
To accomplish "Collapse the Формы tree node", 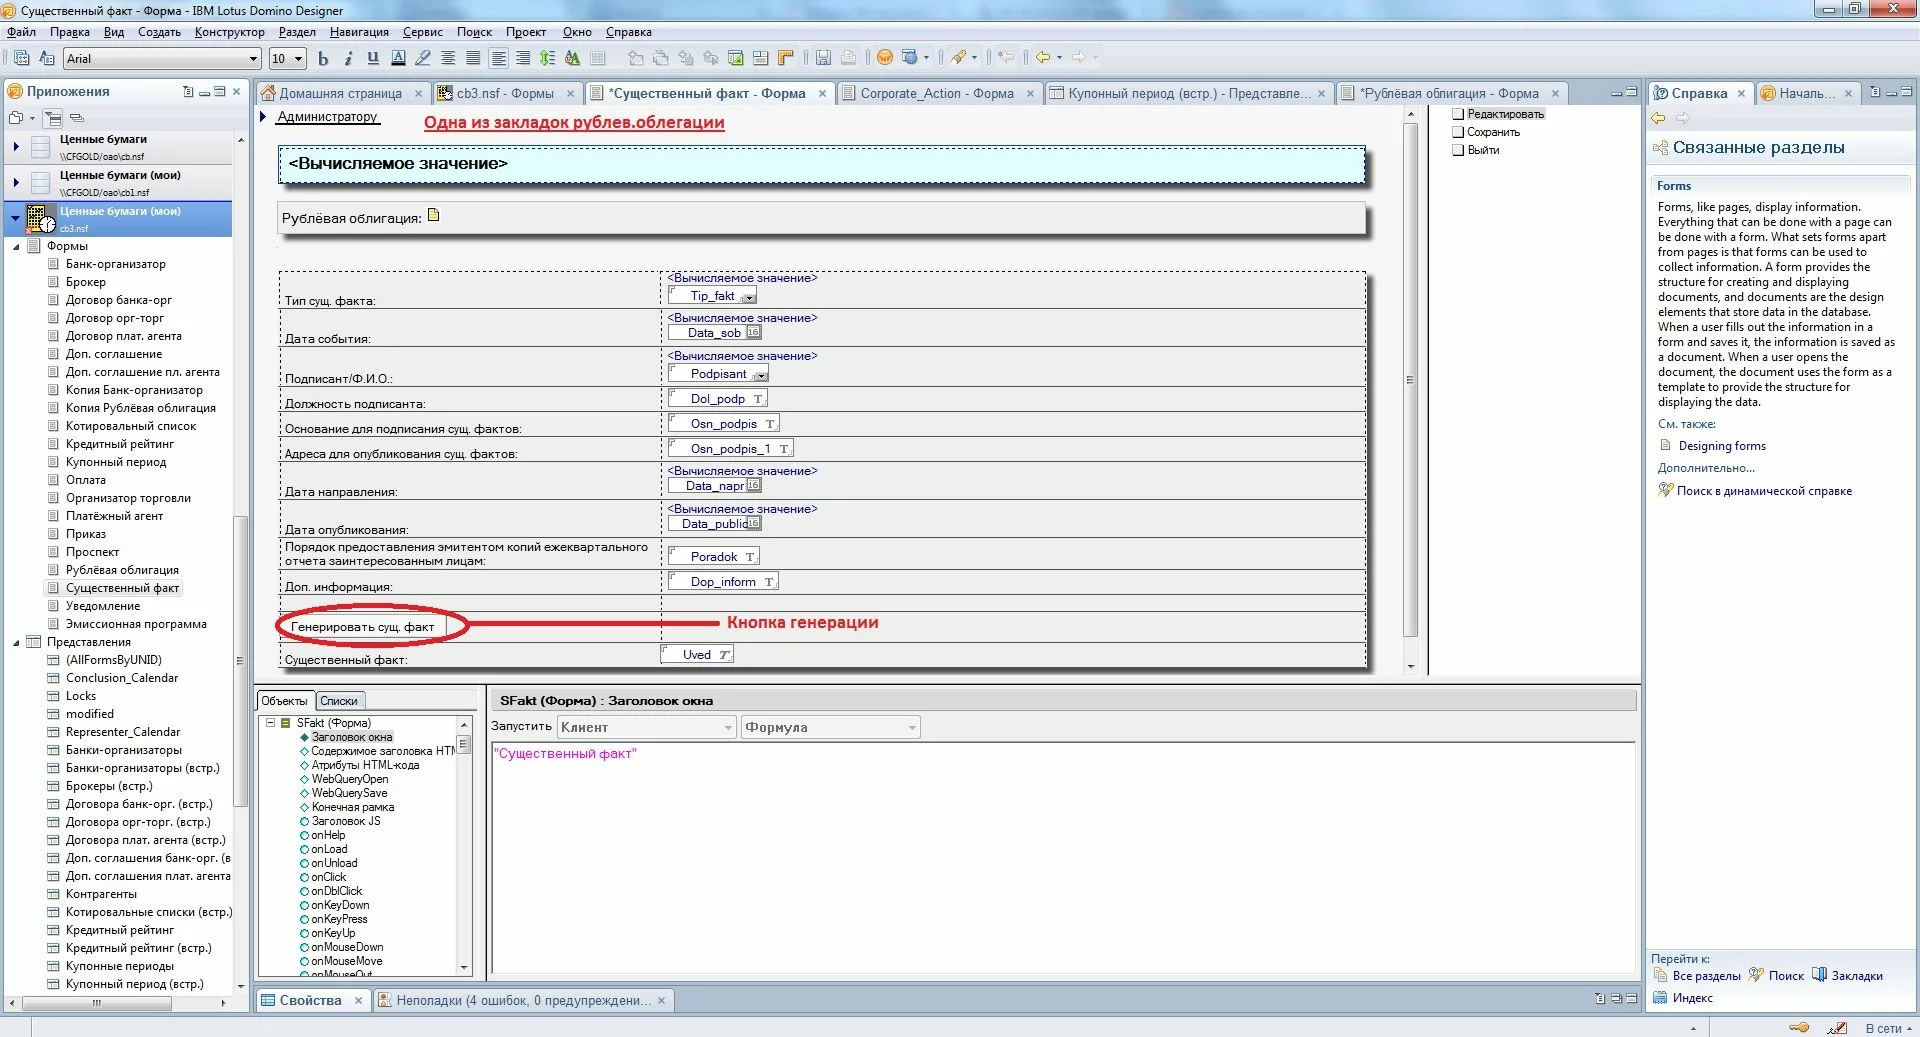I will tap(16, 246).
